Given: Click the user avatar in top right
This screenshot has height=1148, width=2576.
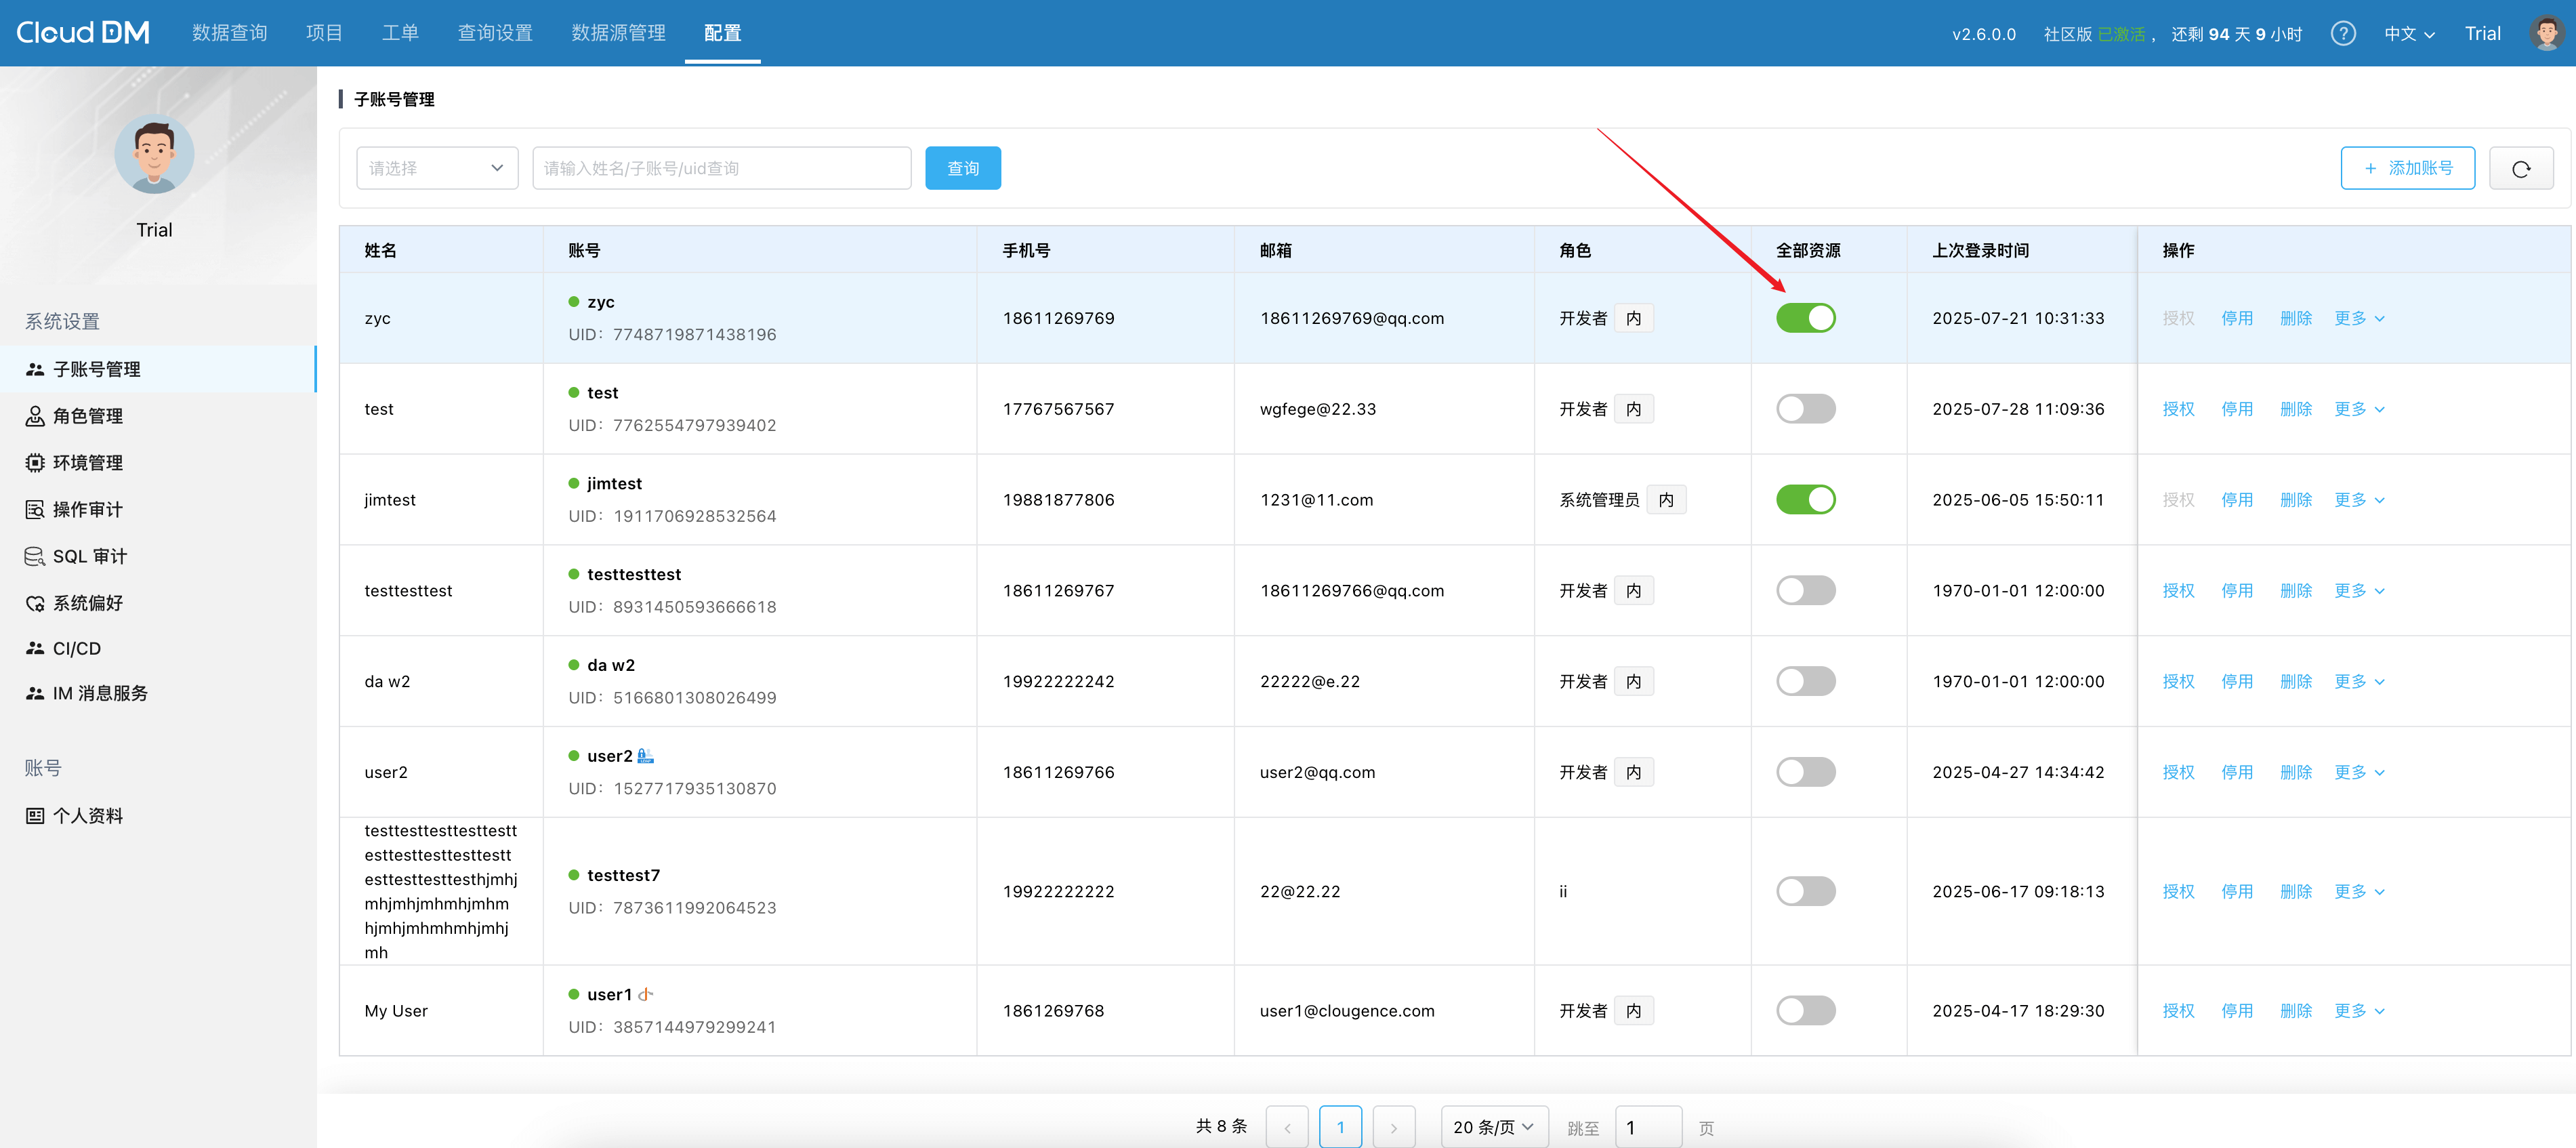Looking at the screenshot, I should (2546, 34).
